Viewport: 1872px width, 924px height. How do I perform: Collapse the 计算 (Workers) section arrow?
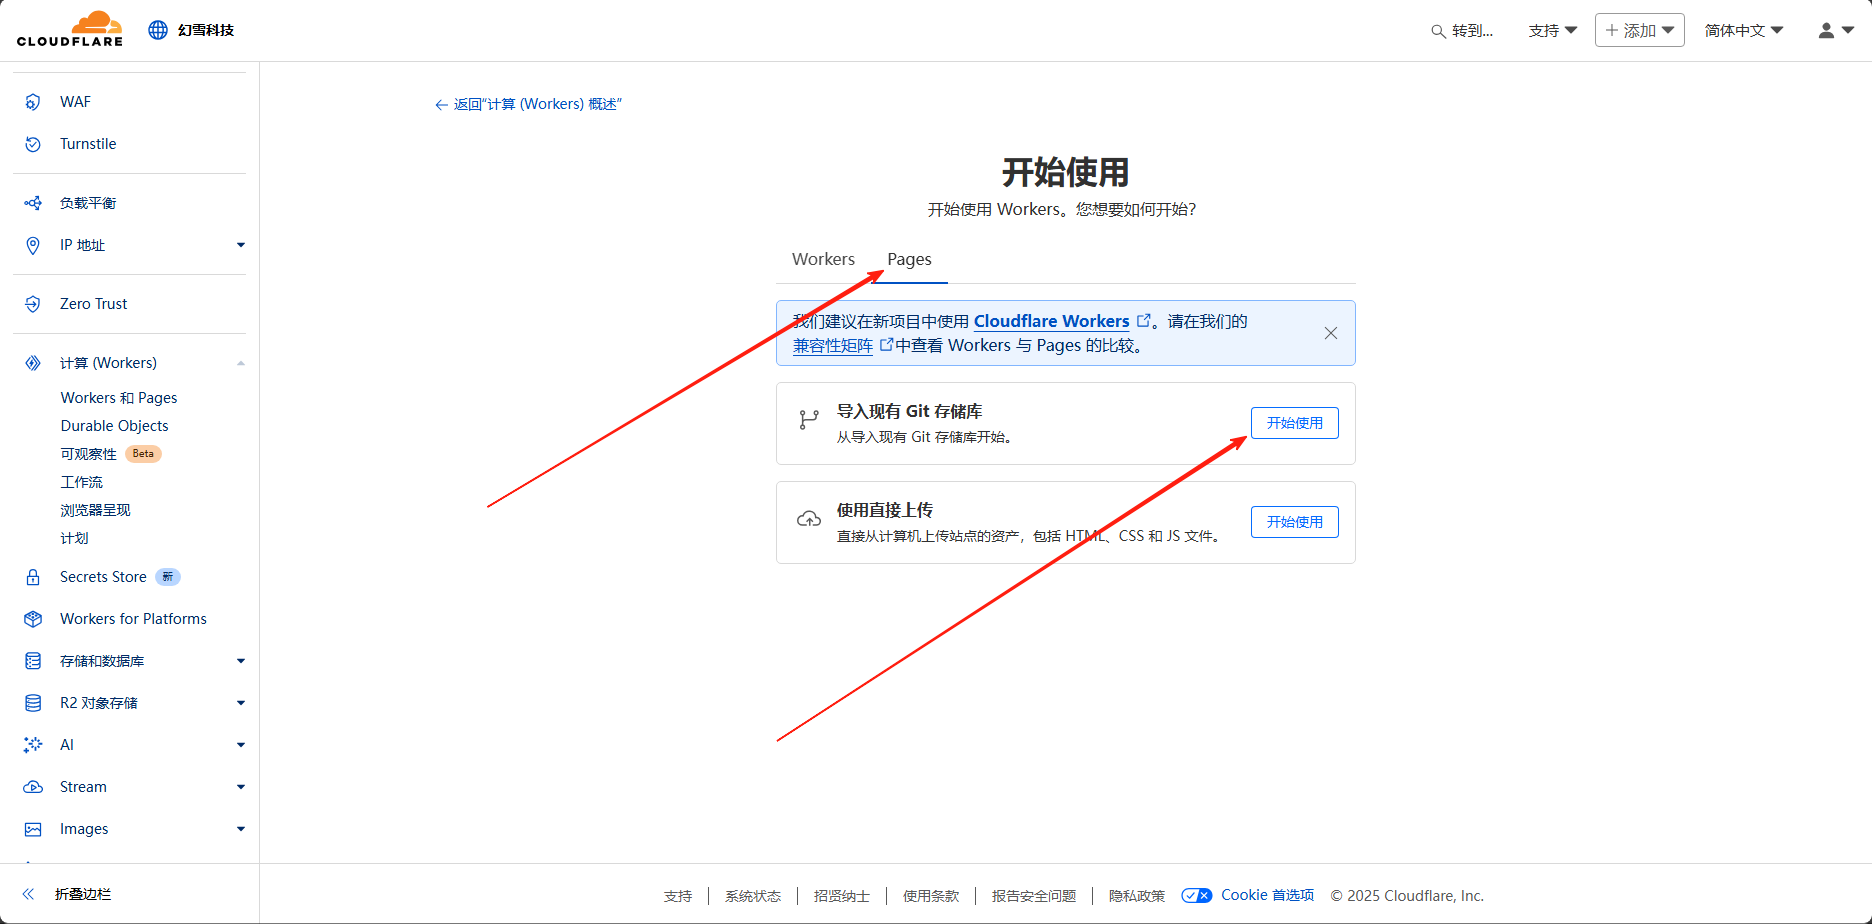[x=241, y=363]
